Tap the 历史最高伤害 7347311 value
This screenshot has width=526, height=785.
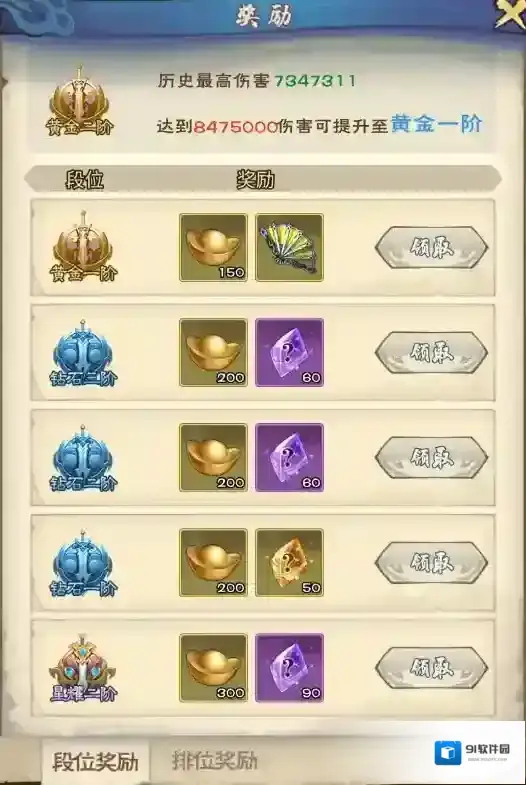(x=315, y=81)
